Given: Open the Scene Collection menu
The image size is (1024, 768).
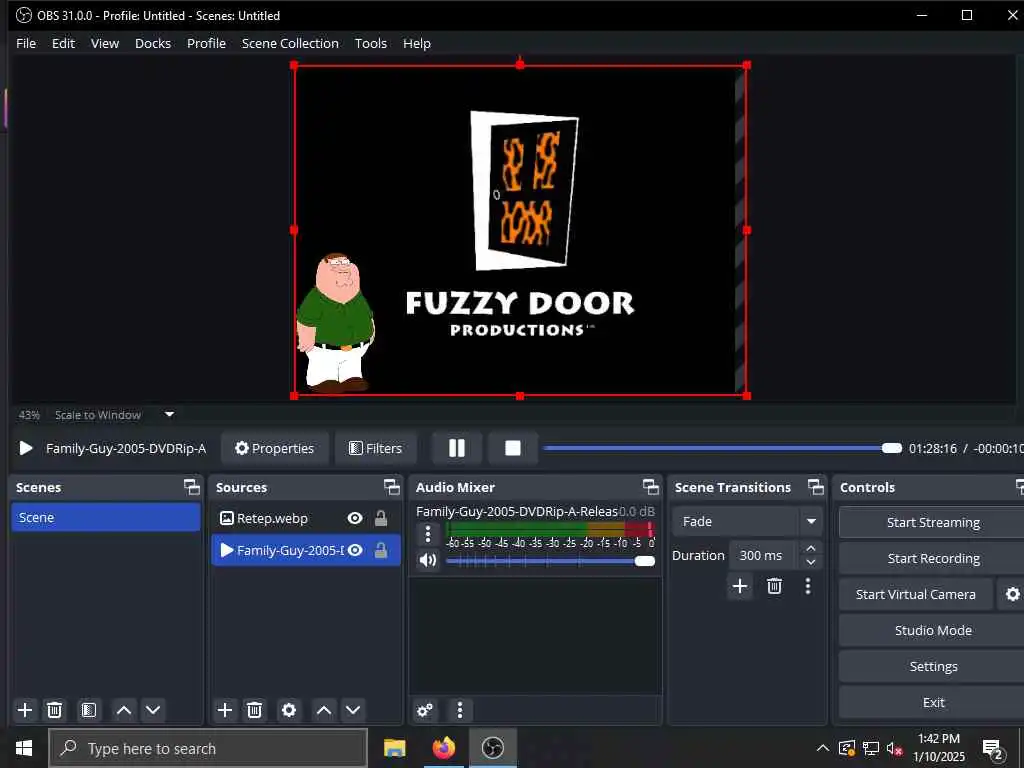Looking at the screenshot, I should (x=290, y=43).
